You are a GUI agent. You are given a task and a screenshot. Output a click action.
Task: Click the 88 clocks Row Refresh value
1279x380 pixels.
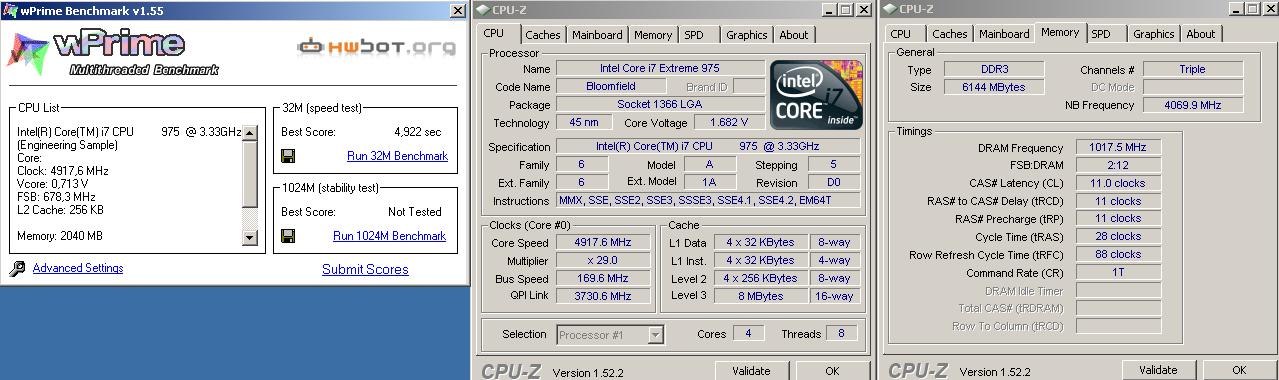[1118, 255]
